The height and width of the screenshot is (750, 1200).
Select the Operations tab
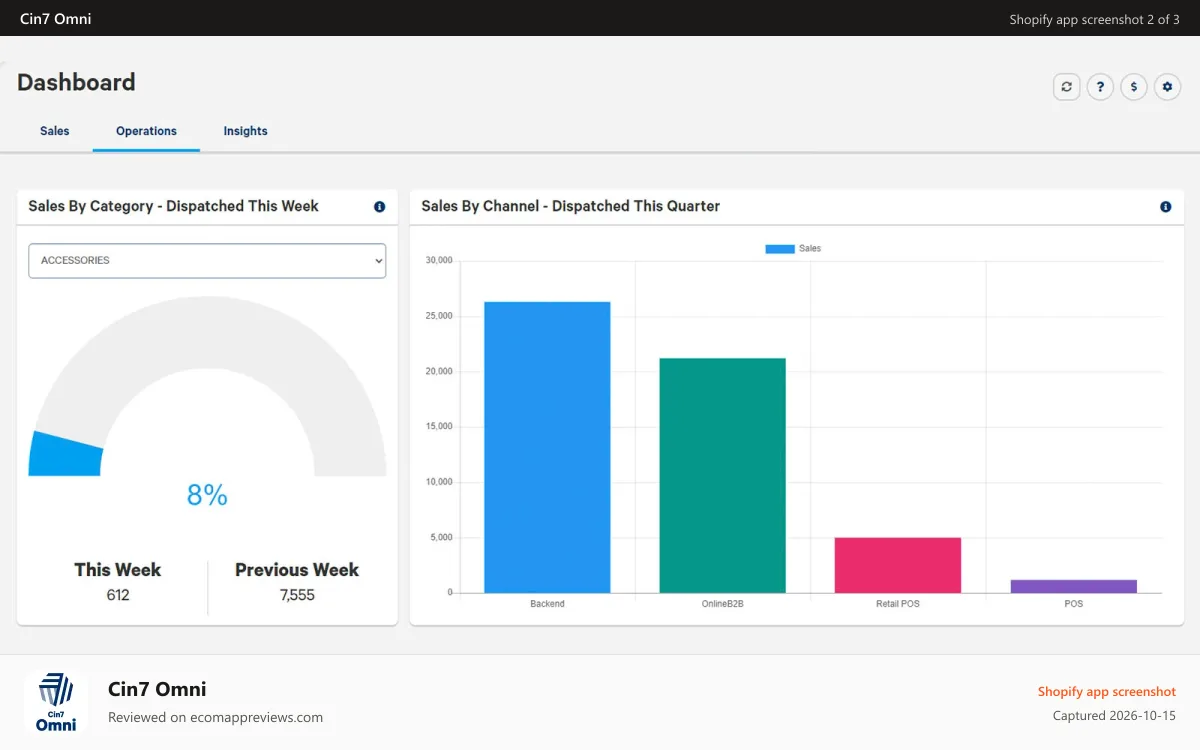146,131
